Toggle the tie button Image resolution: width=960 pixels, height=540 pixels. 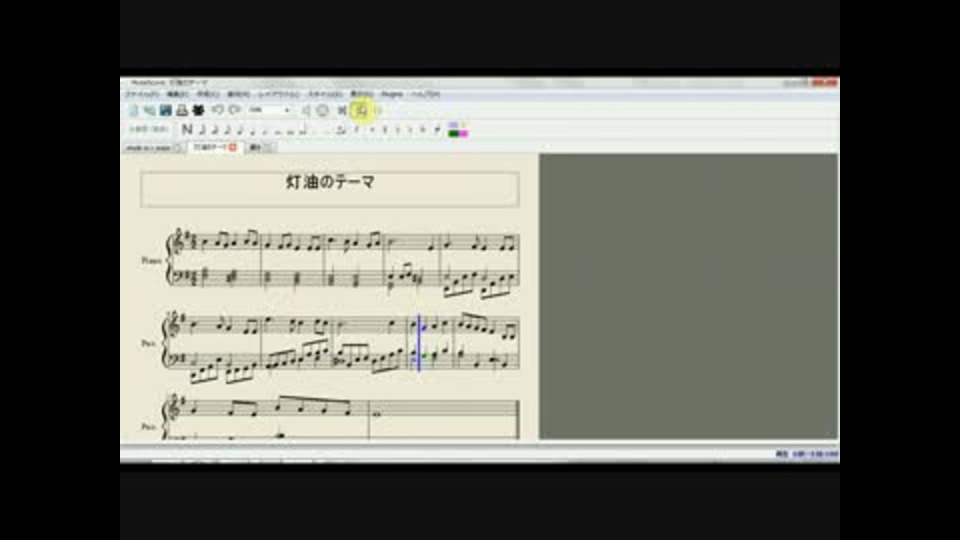click(x=340, y=130)
